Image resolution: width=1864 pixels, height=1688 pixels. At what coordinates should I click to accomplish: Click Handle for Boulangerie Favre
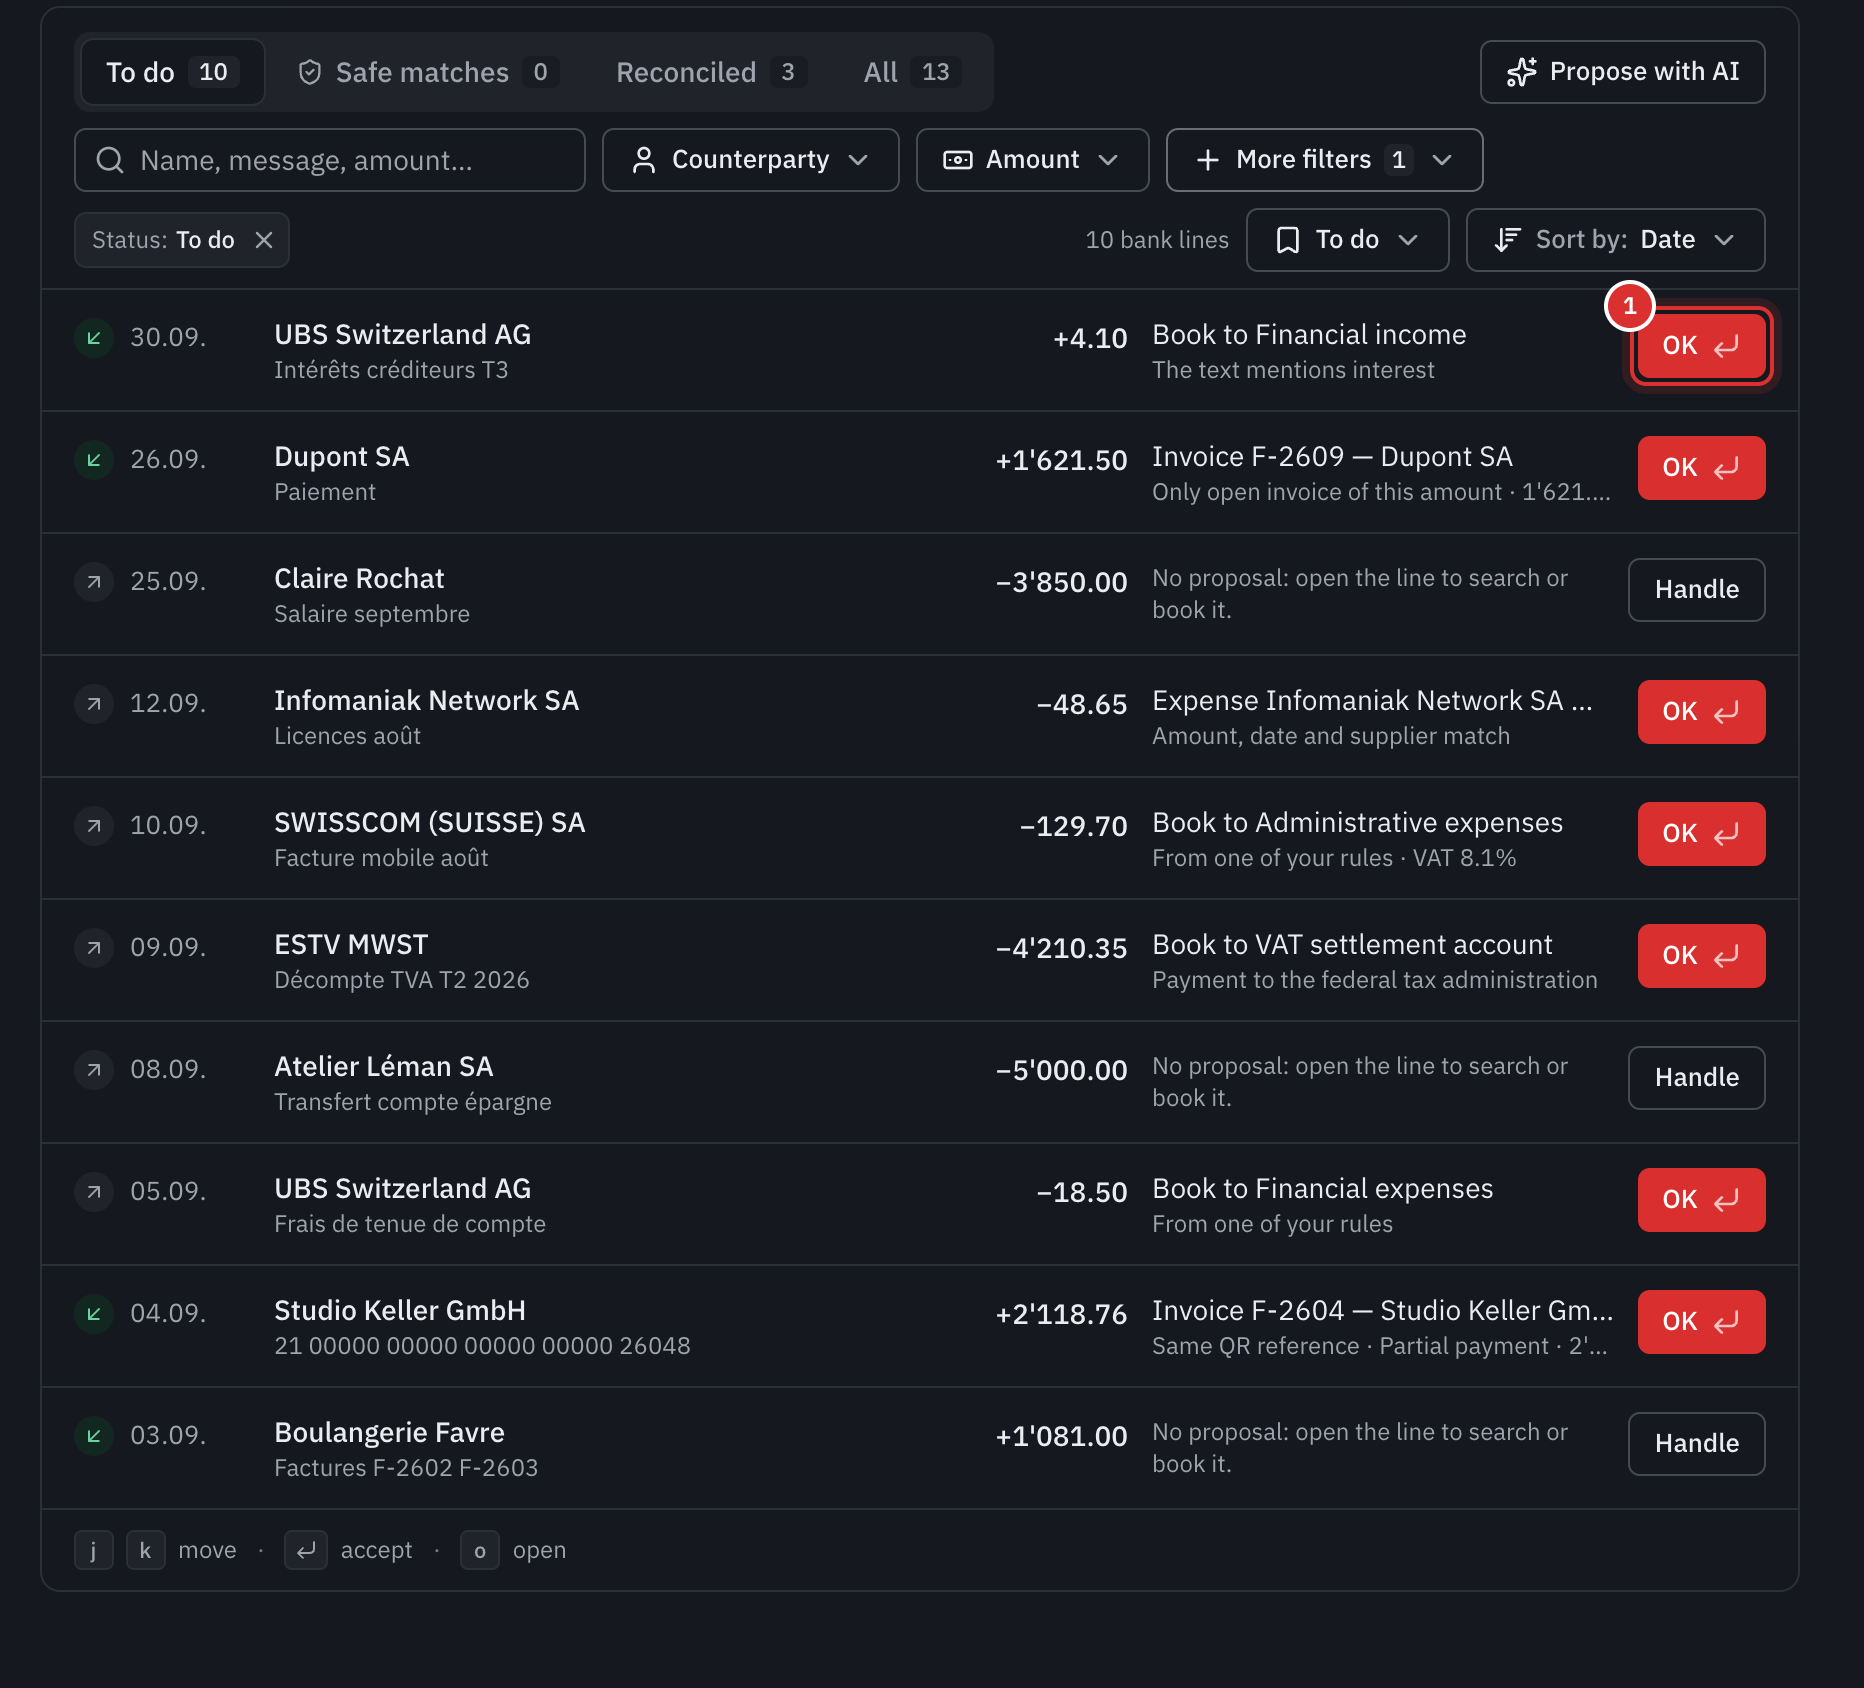click(x=1696, y=1444)
